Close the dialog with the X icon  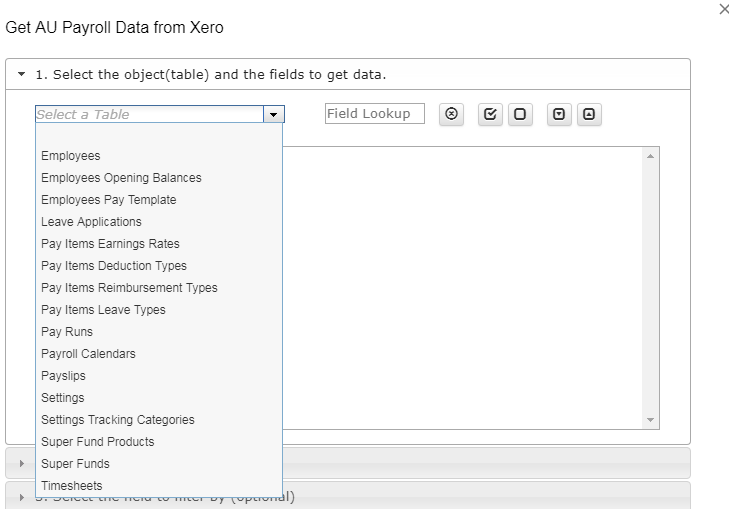(724, 9)
